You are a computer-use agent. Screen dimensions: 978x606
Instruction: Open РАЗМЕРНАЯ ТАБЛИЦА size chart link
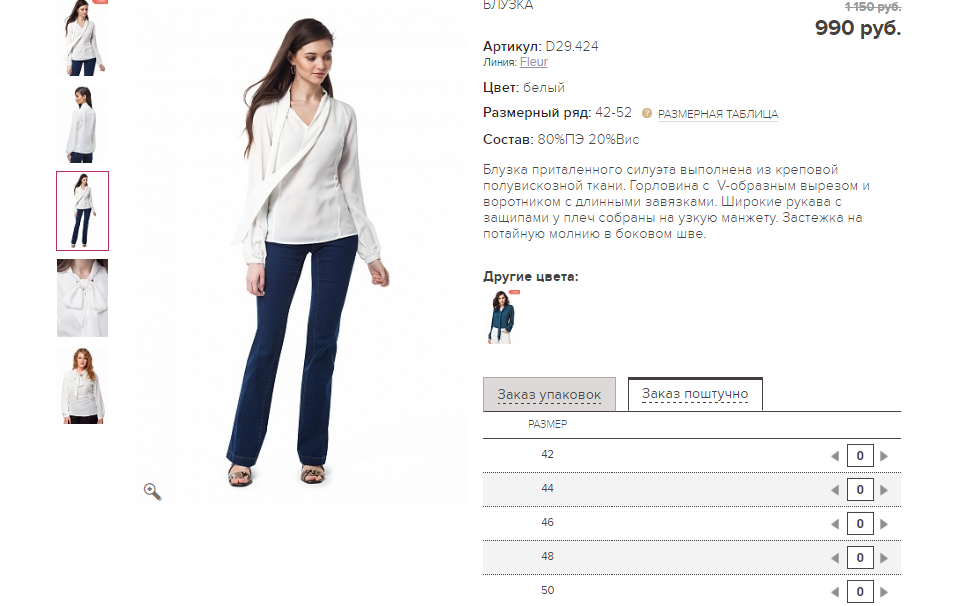click(718, 114)
